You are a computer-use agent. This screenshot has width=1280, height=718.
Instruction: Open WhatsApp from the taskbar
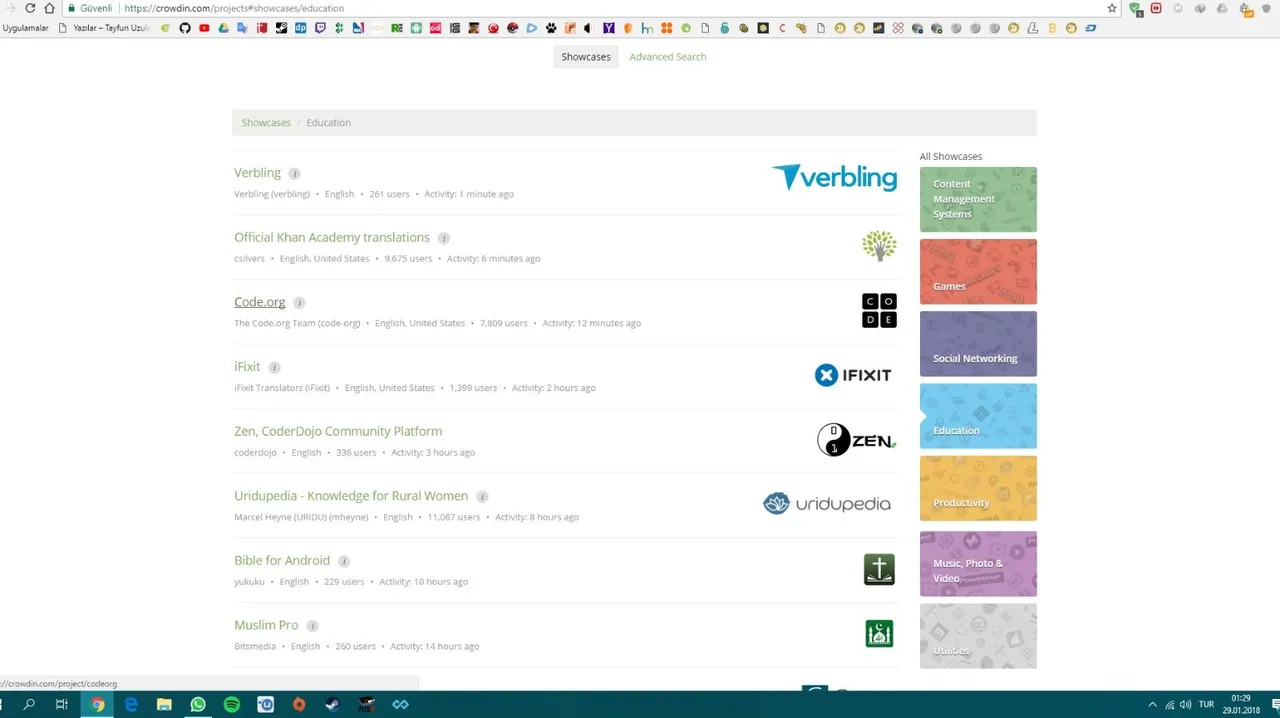[198, 704]
